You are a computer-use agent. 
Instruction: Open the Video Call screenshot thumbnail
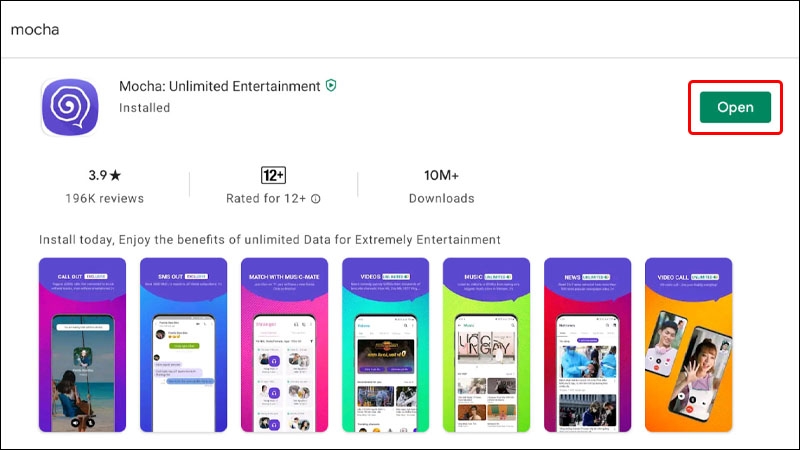(688, 345)
